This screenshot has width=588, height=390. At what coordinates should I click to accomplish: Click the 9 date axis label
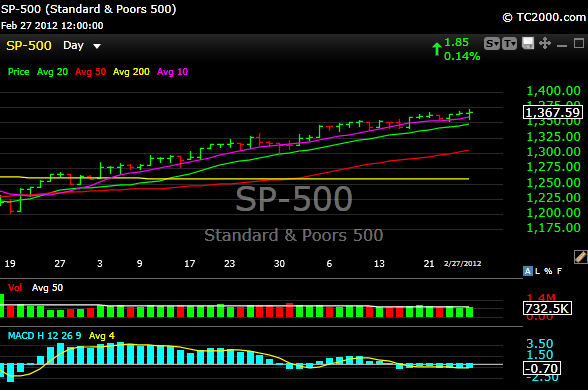click(140, 264)
